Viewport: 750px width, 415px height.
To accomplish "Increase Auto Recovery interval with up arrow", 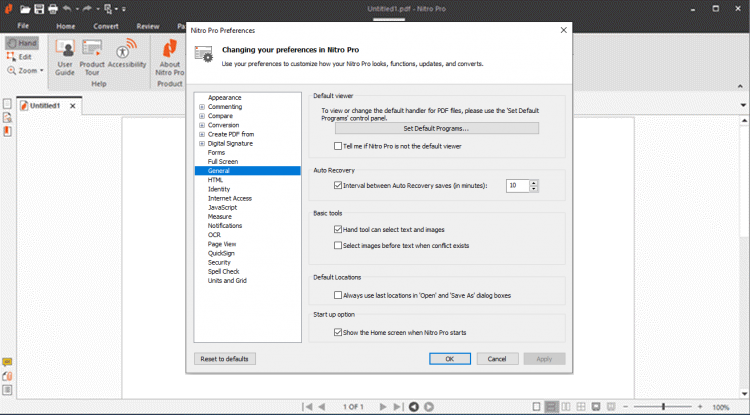I will (534, 183).
